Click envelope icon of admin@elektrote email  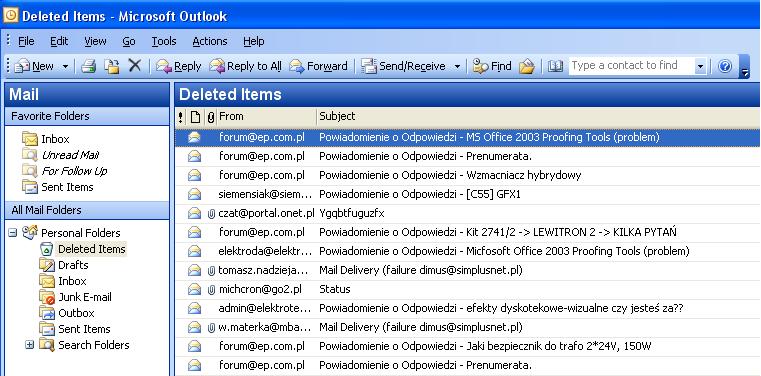195,308
